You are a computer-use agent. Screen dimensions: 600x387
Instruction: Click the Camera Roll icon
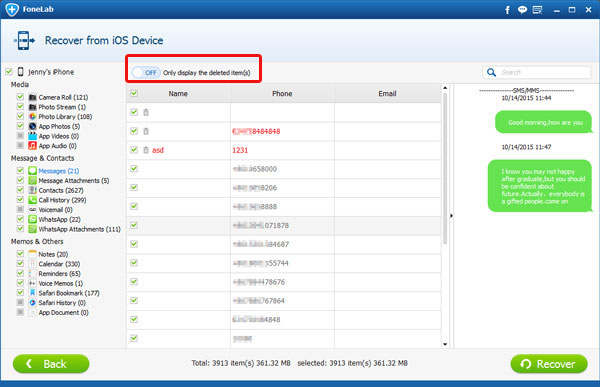coord(33,97)
